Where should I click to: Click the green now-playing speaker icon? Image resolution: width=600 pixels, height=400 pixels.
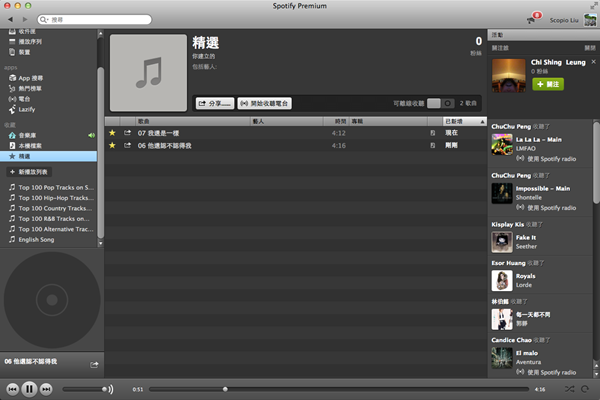click(x=91, y=135)
